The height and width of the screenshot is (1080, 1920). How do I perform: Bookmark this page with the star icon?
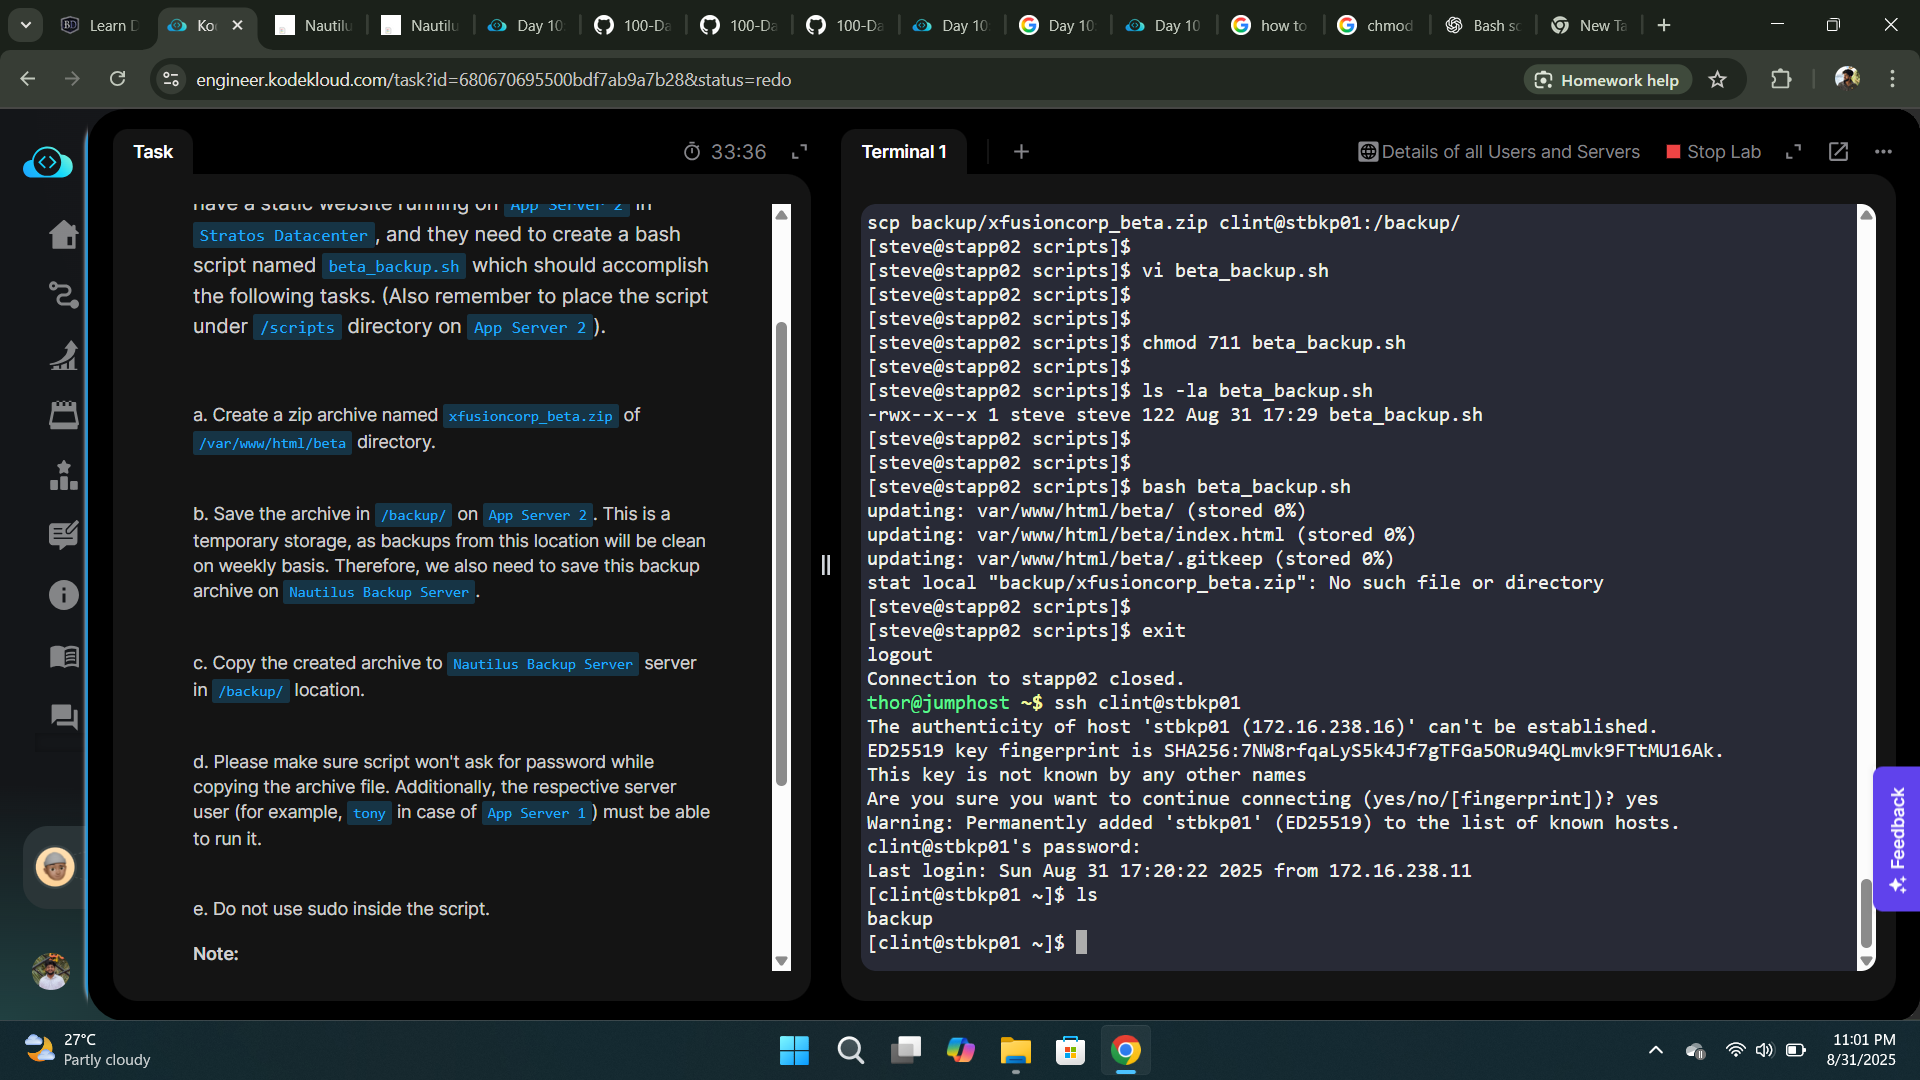pyautogui.click(x=1717, y=79)
